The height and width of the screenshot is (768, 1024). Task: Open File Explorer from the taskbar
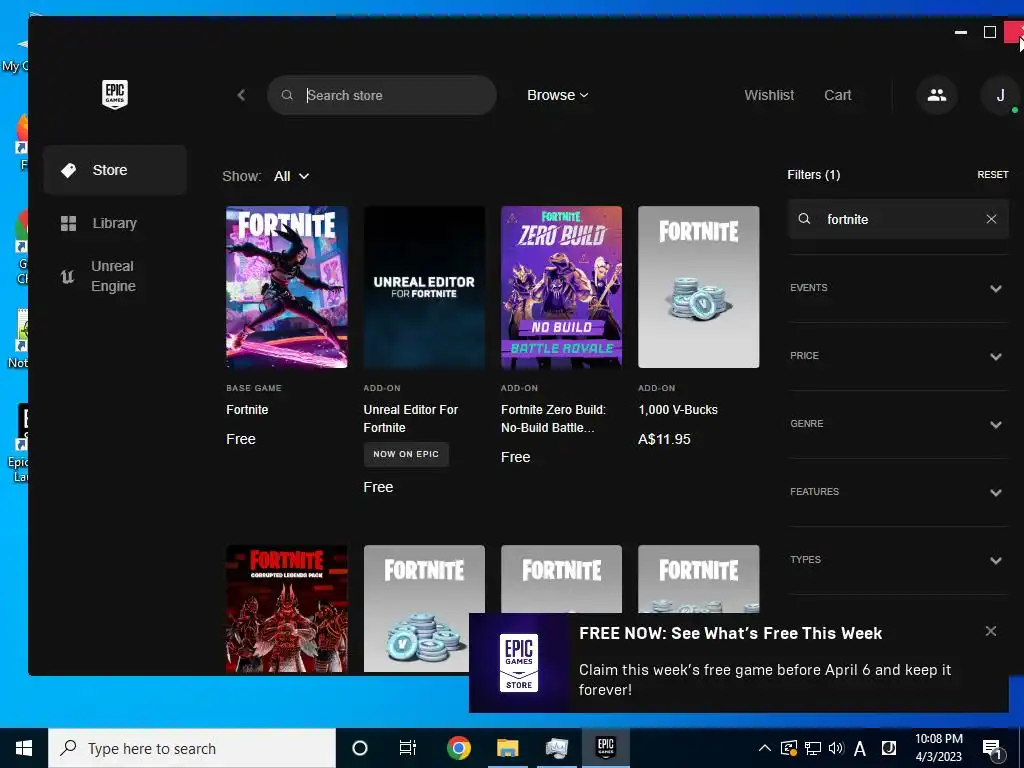coord(507,748)
